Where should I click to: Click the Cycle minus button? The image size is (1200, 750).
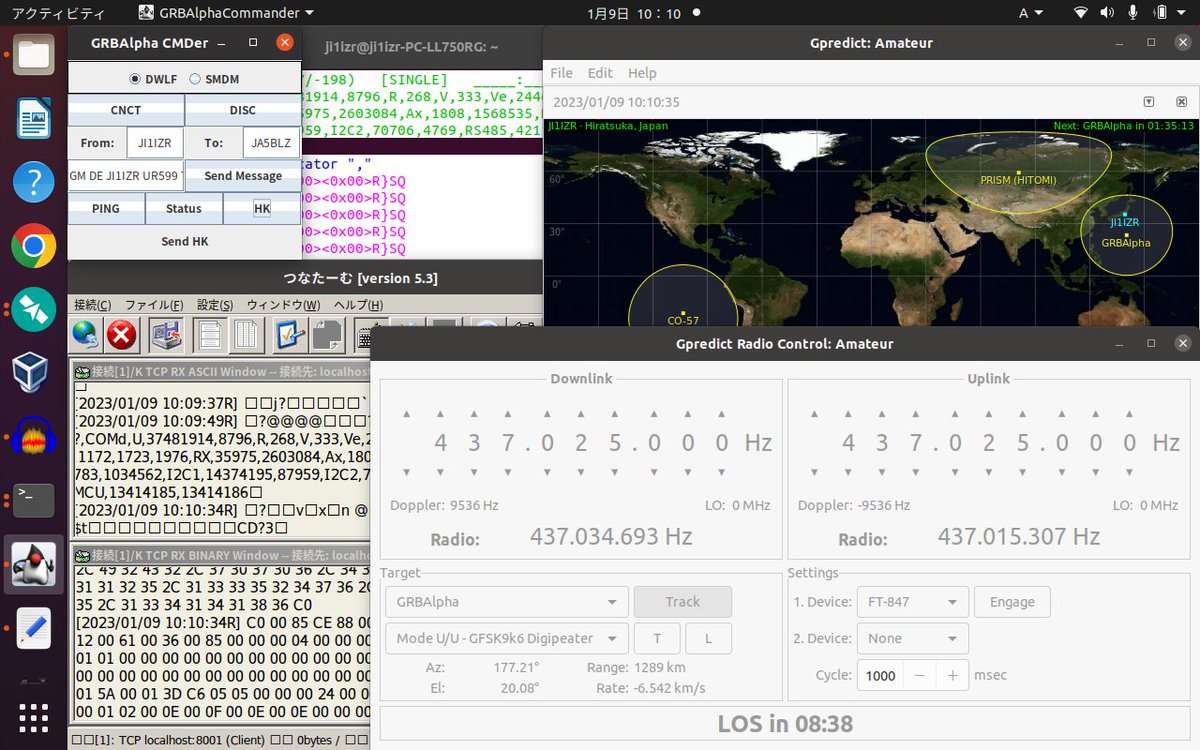click(x=919, y=675)
